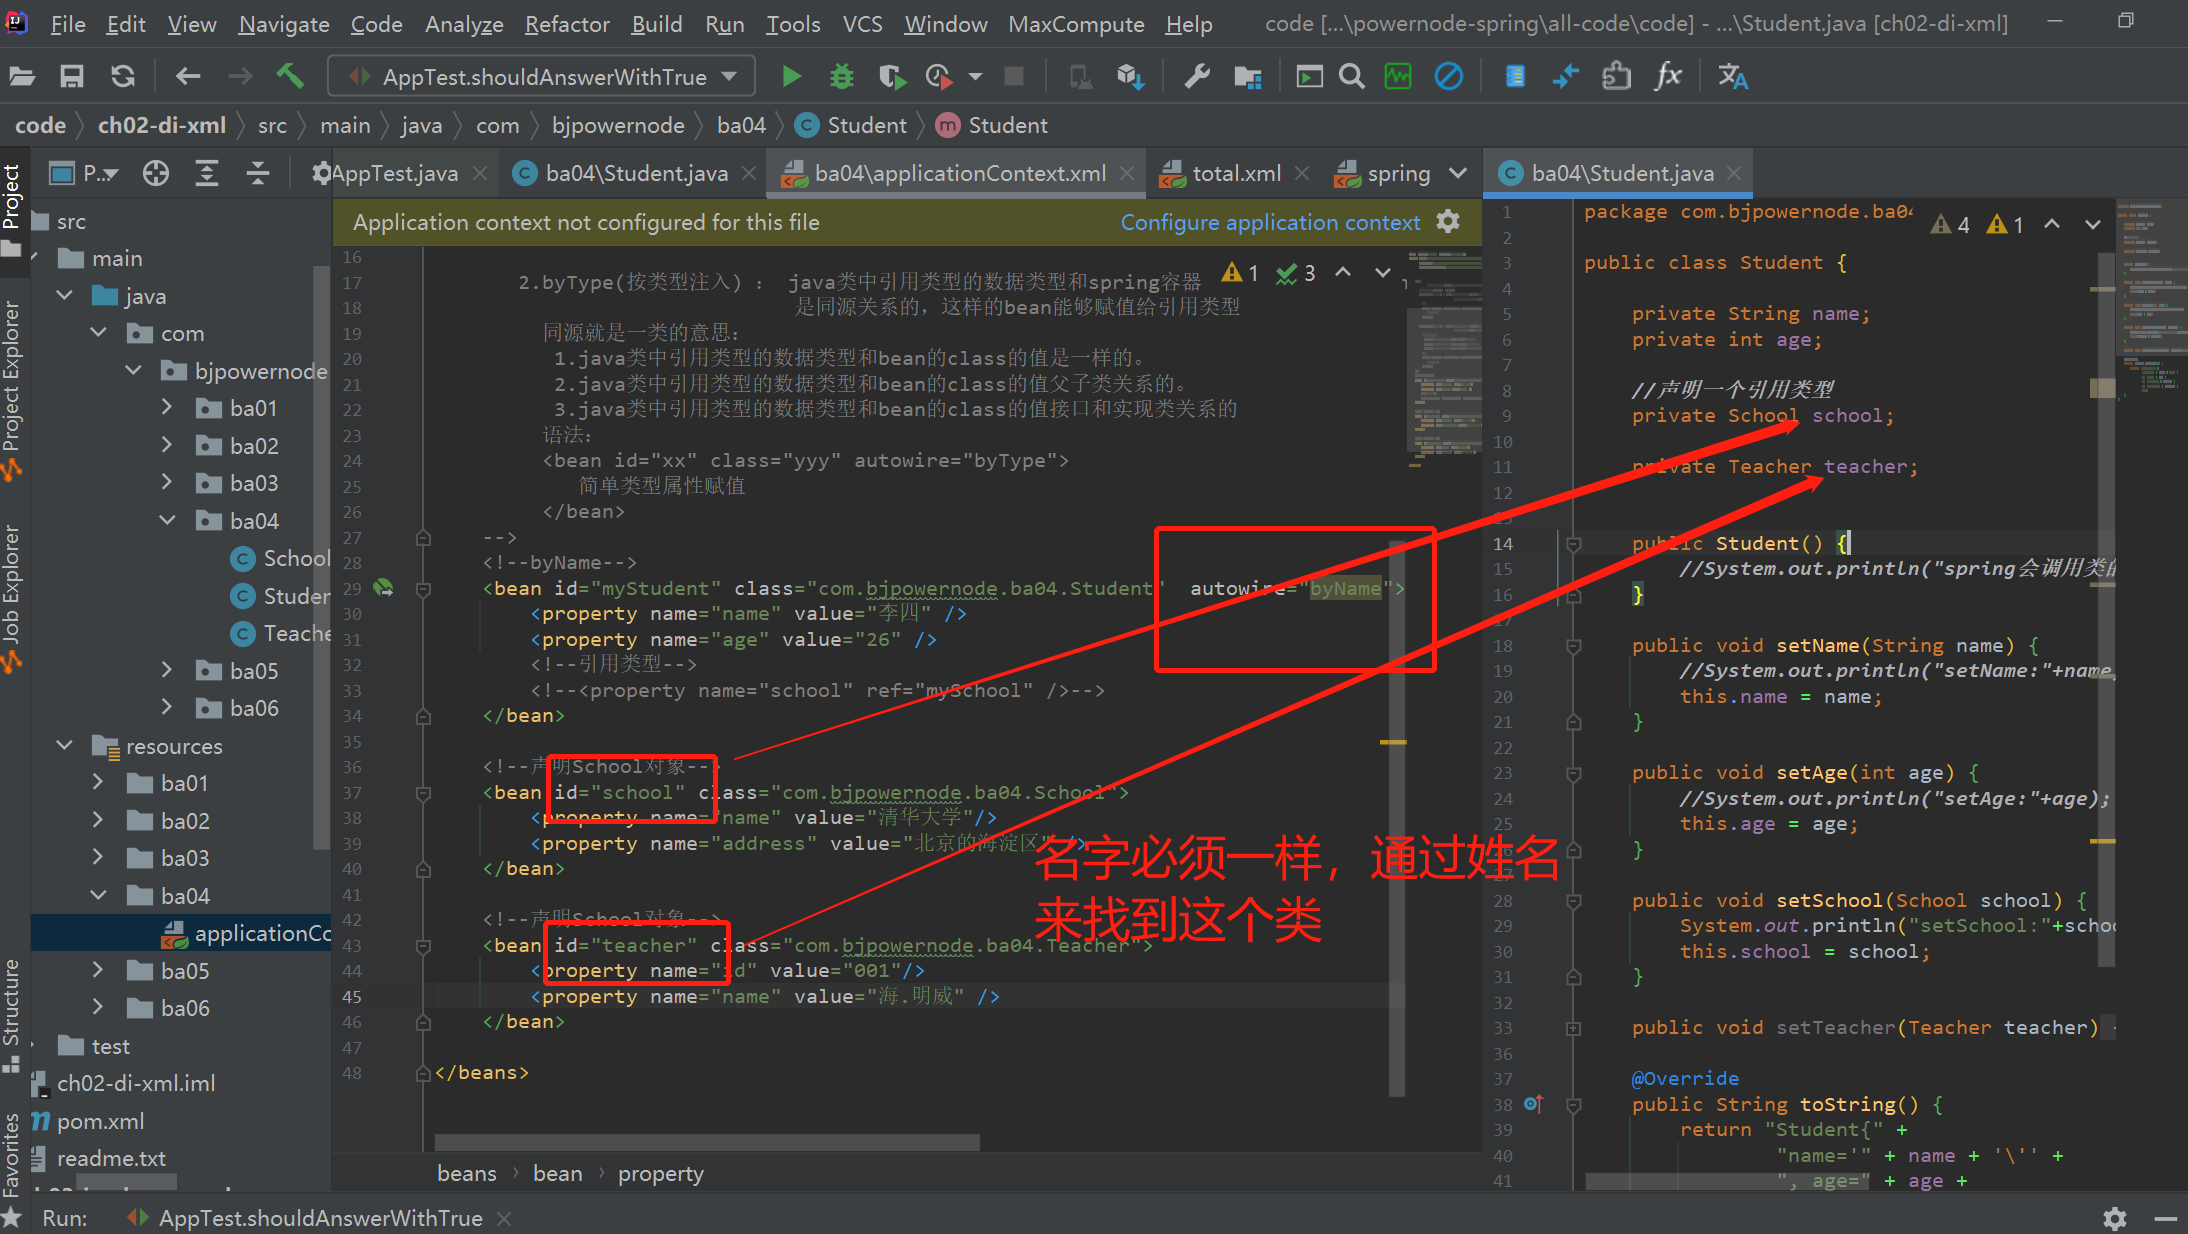Run the AppTest.shouldAnswerWithTrue configuration
Viewport: 2188px width, 1234px height.
click(x=791, y=76)
